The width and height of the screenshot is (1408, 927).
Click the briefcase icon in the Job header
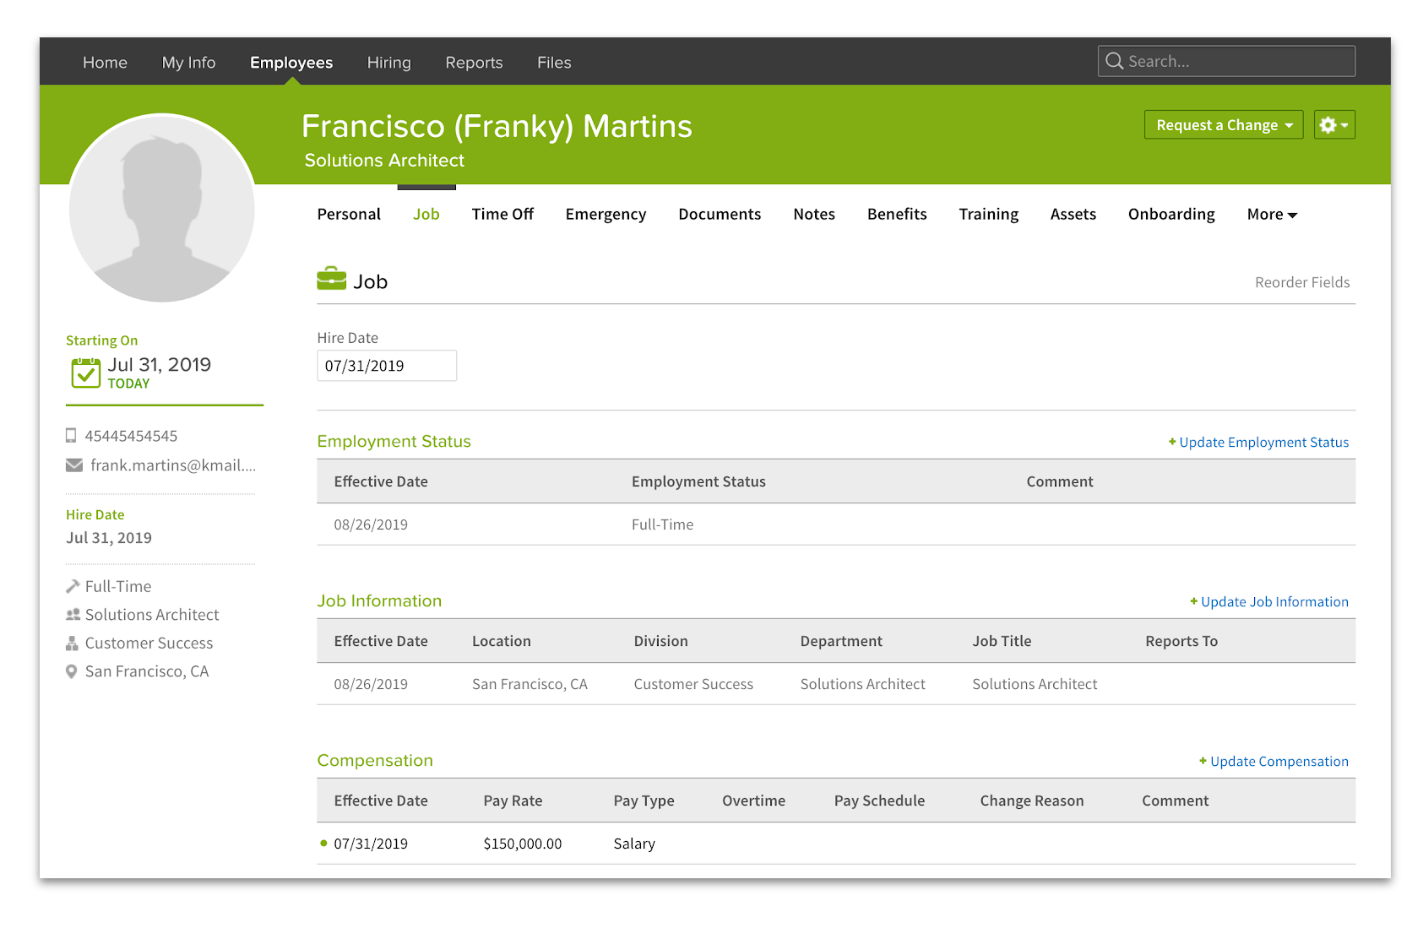click(329, 279)
